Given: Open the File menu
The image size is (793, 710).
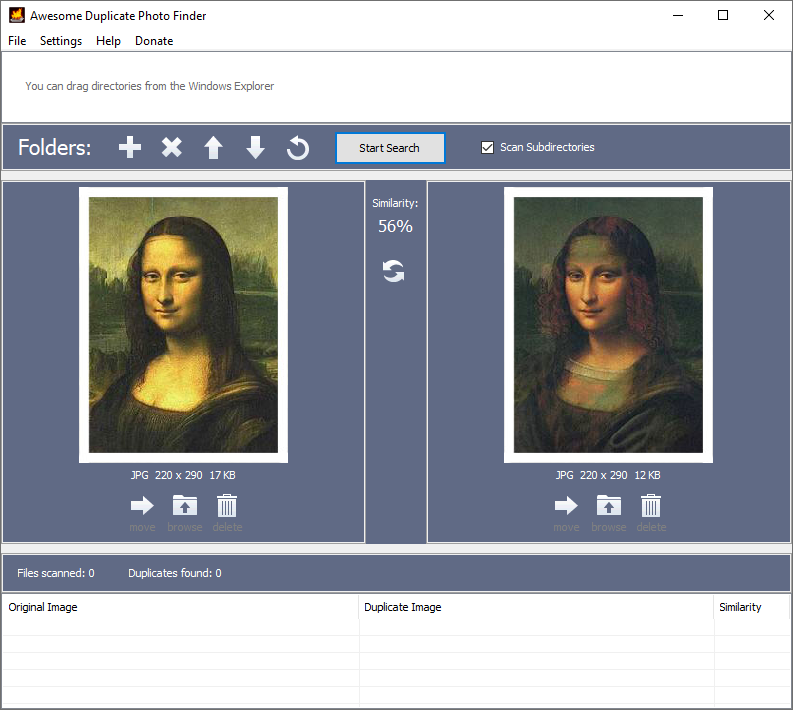Looking at the screenshot, I should (x=17, y=41).
